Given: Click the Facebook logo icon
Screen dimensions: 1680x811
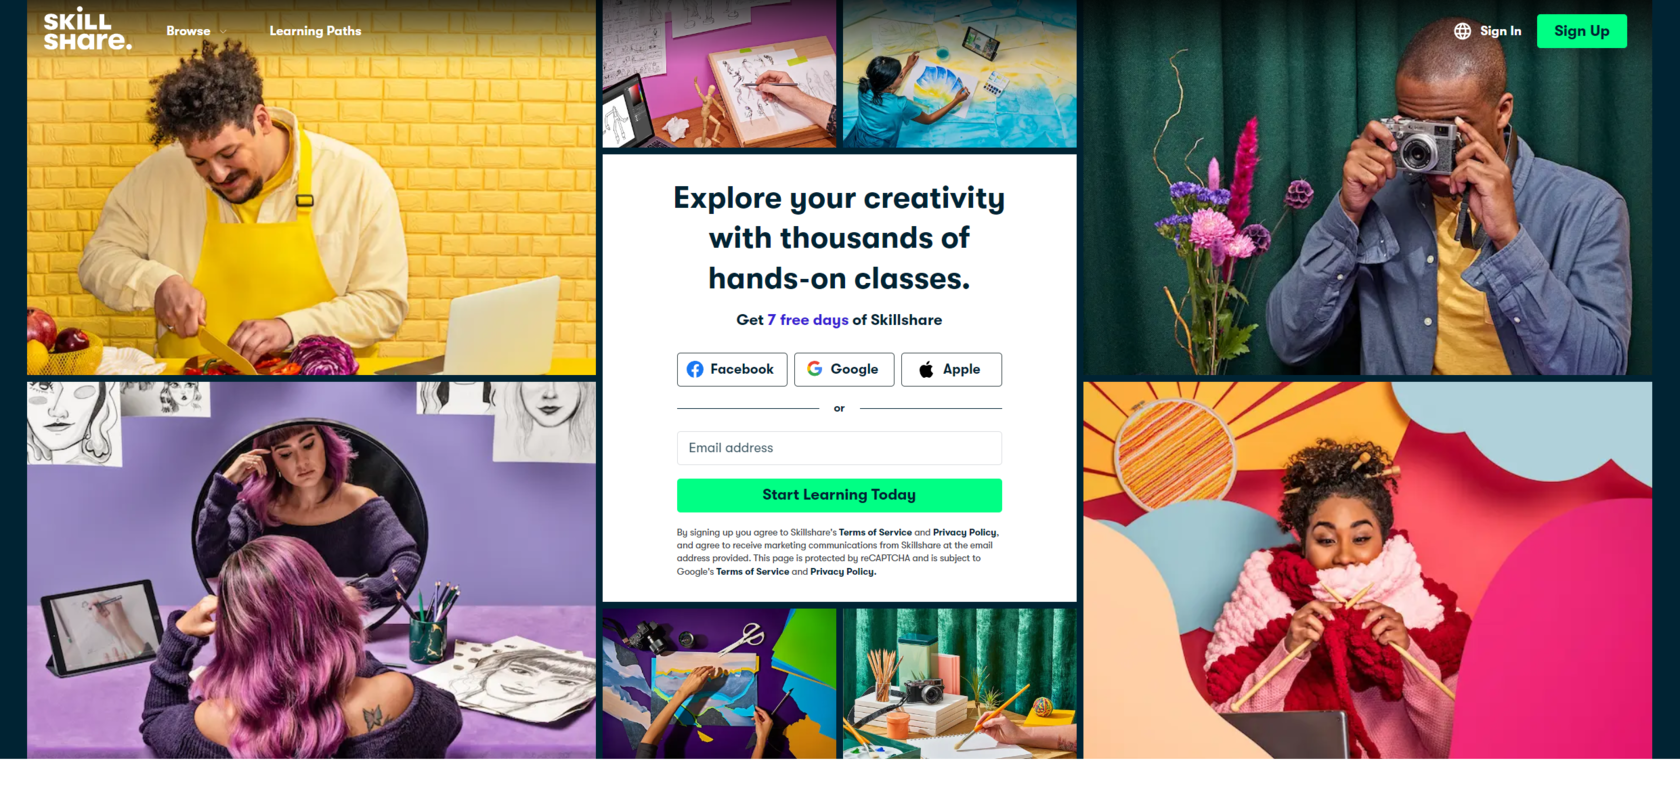Looking at the screenshot, I should [695, 369].
